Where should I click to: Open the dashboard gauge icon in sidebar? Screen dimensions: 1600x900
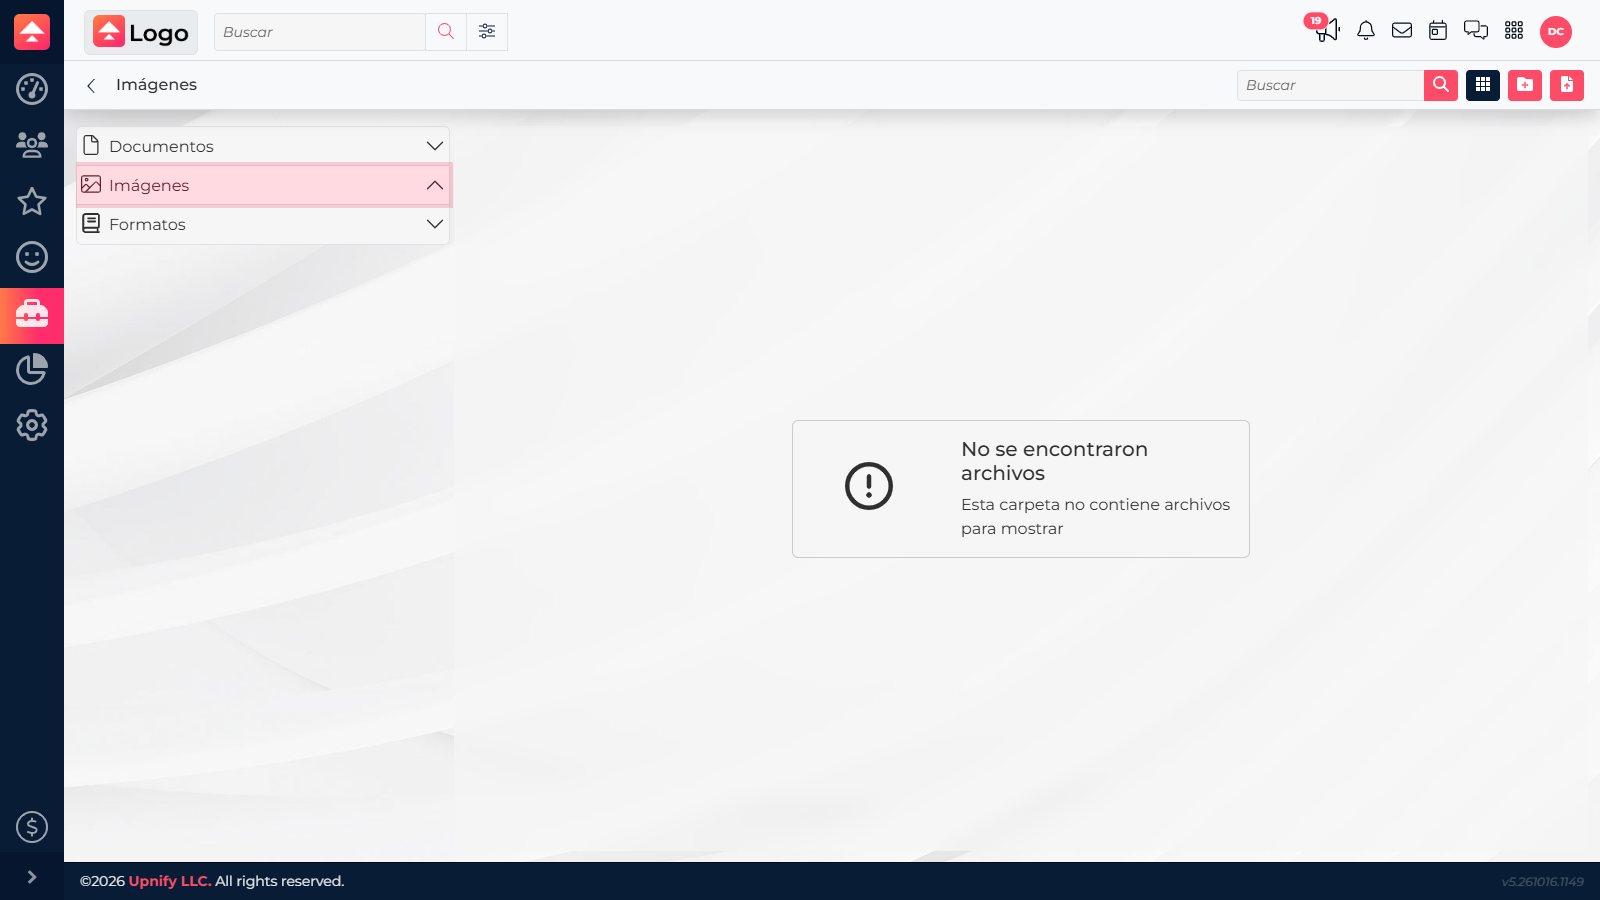(32, 89)
